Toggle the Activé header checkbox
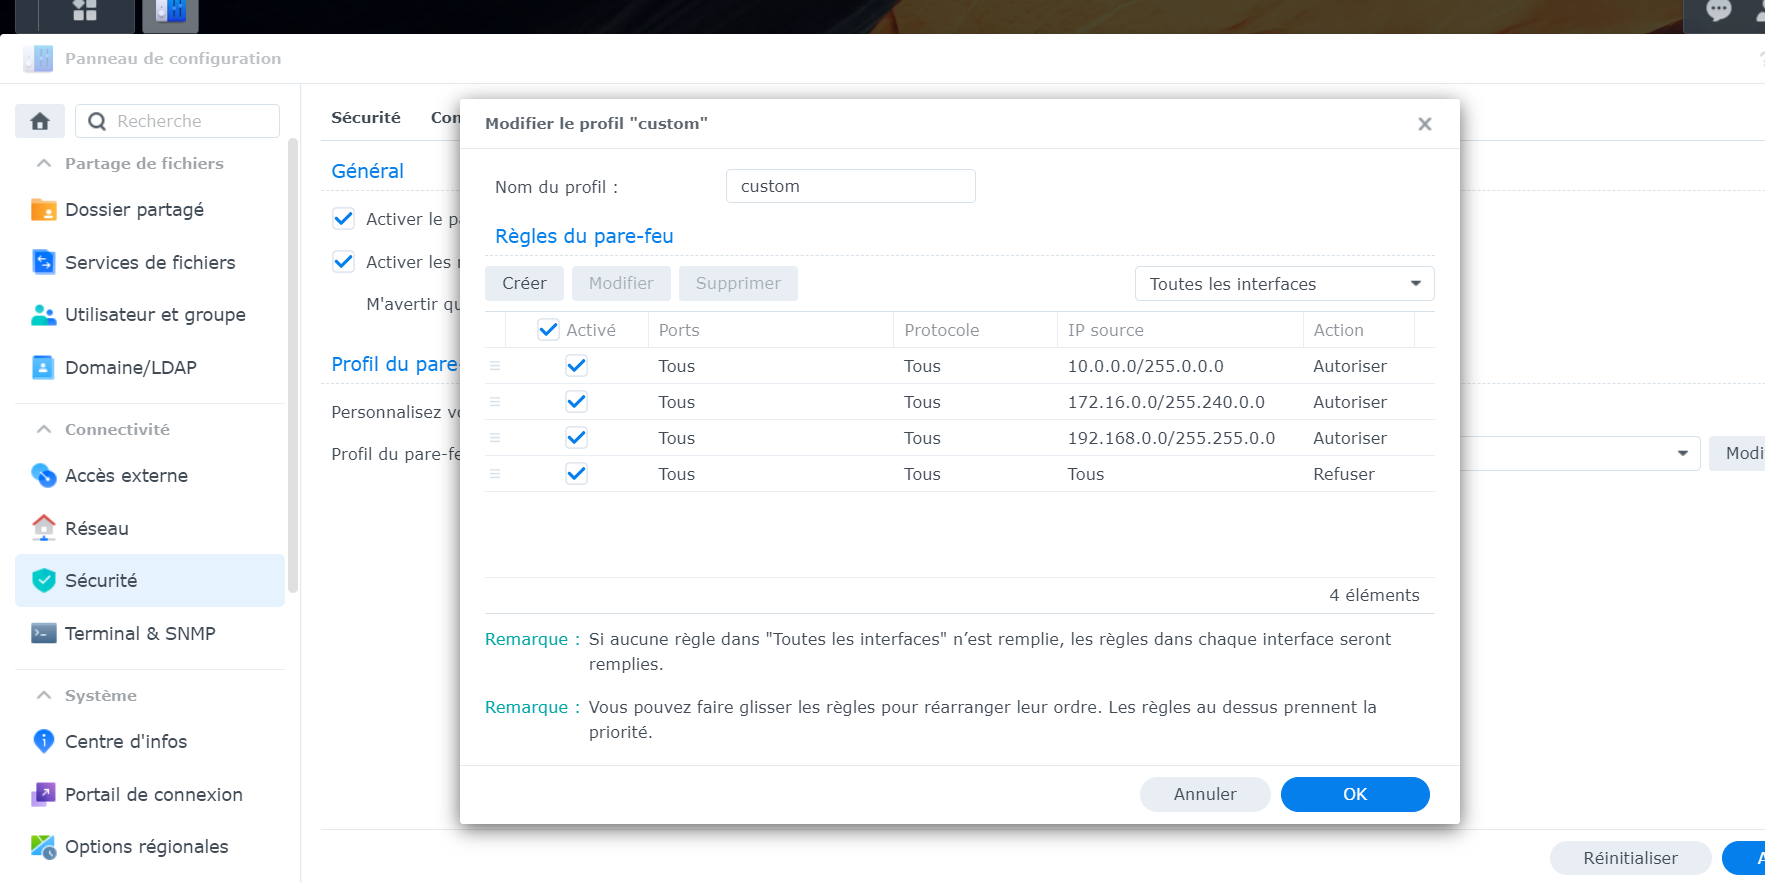 [x=548, y=330]
